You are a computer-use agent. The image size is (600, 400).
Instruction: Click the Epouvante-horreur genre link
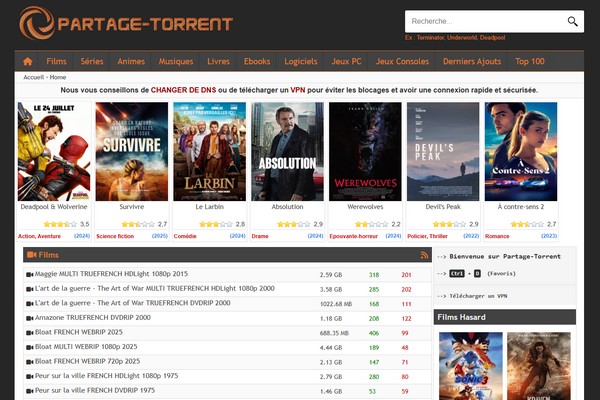click(354, 236)
